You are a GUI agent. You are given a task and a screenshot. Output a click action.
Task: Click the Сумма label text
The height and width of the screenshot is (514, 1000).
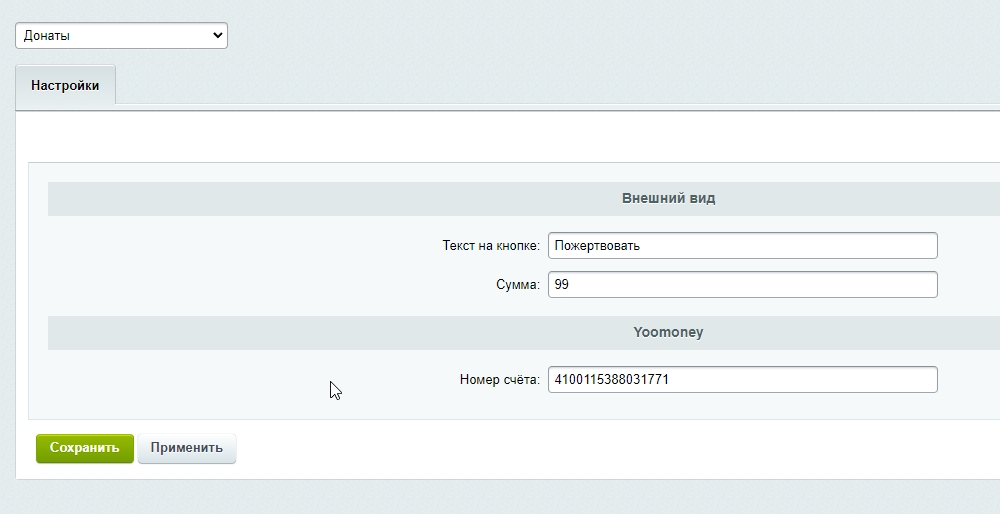click(x=517, y=285)
